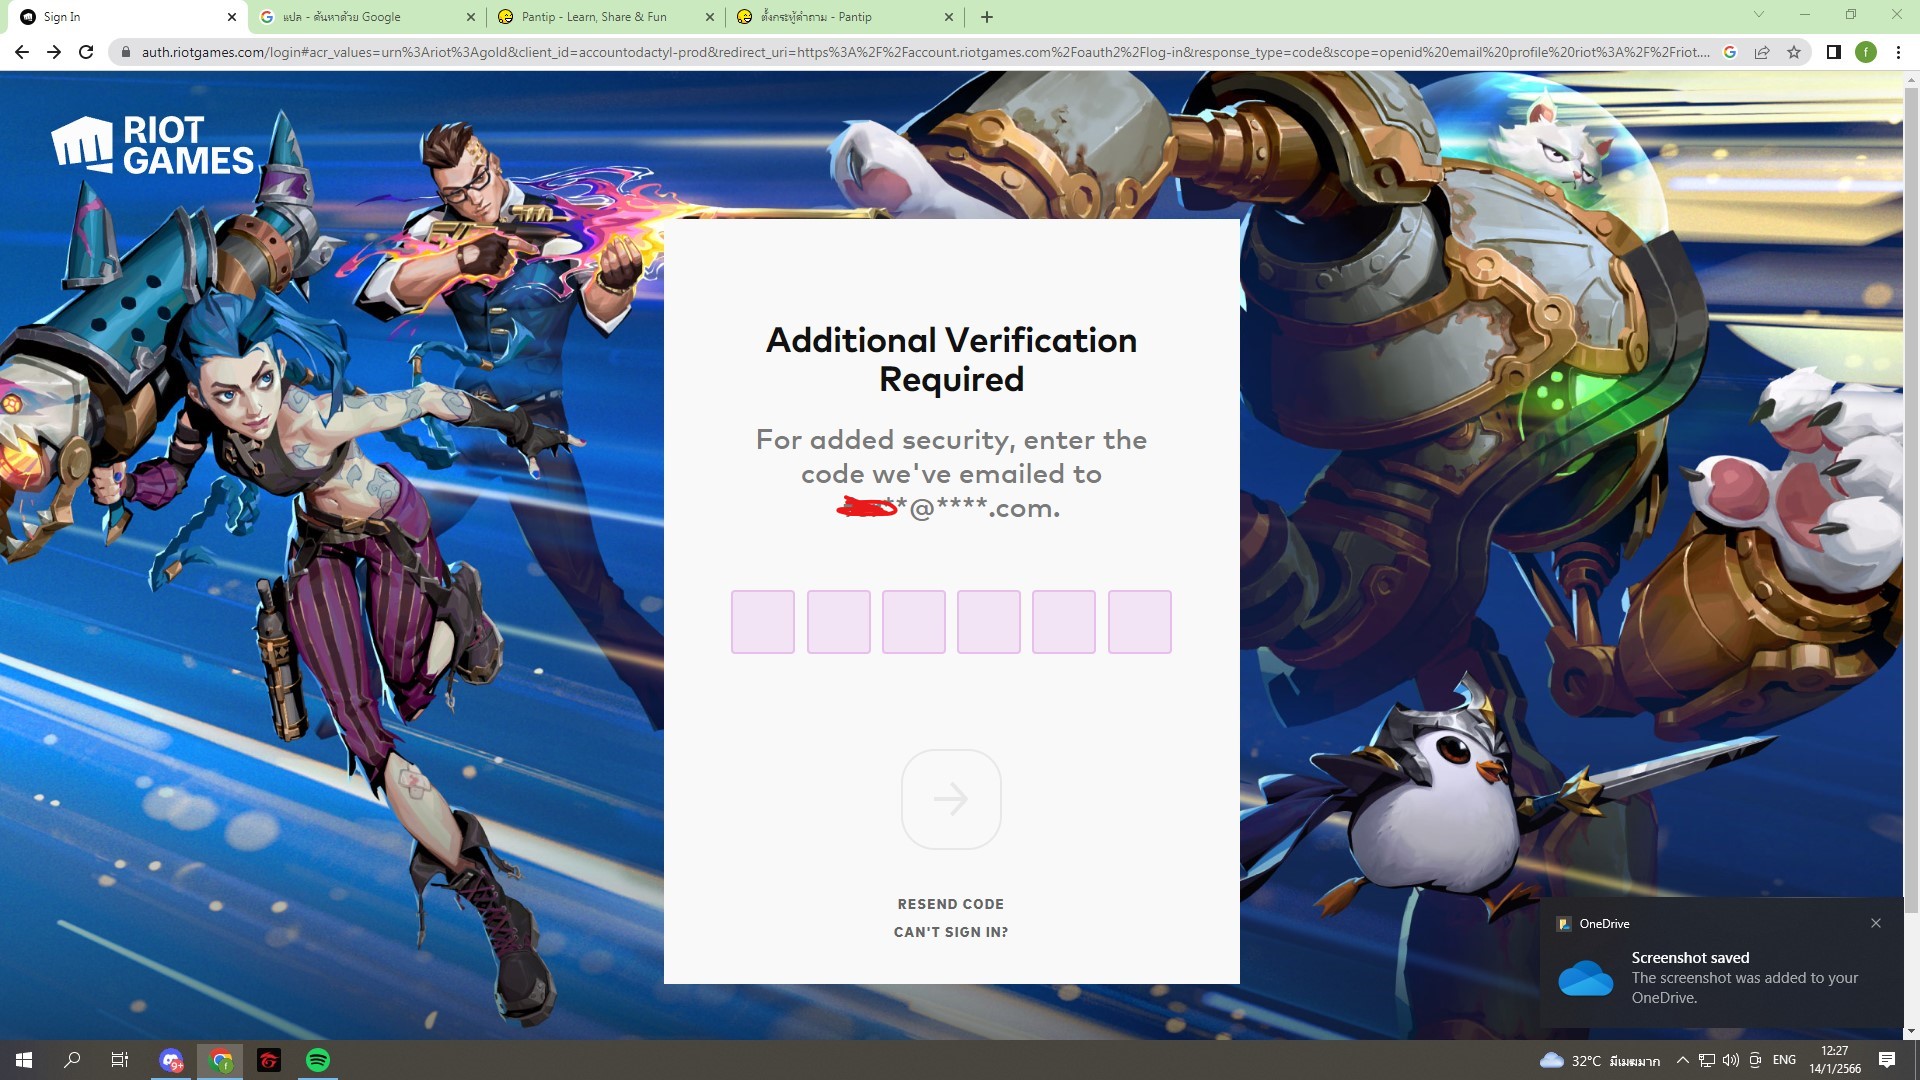Viewport: 1920px width, 1080px height.
Task: Click the second verification code box
Action: [839, 622]
